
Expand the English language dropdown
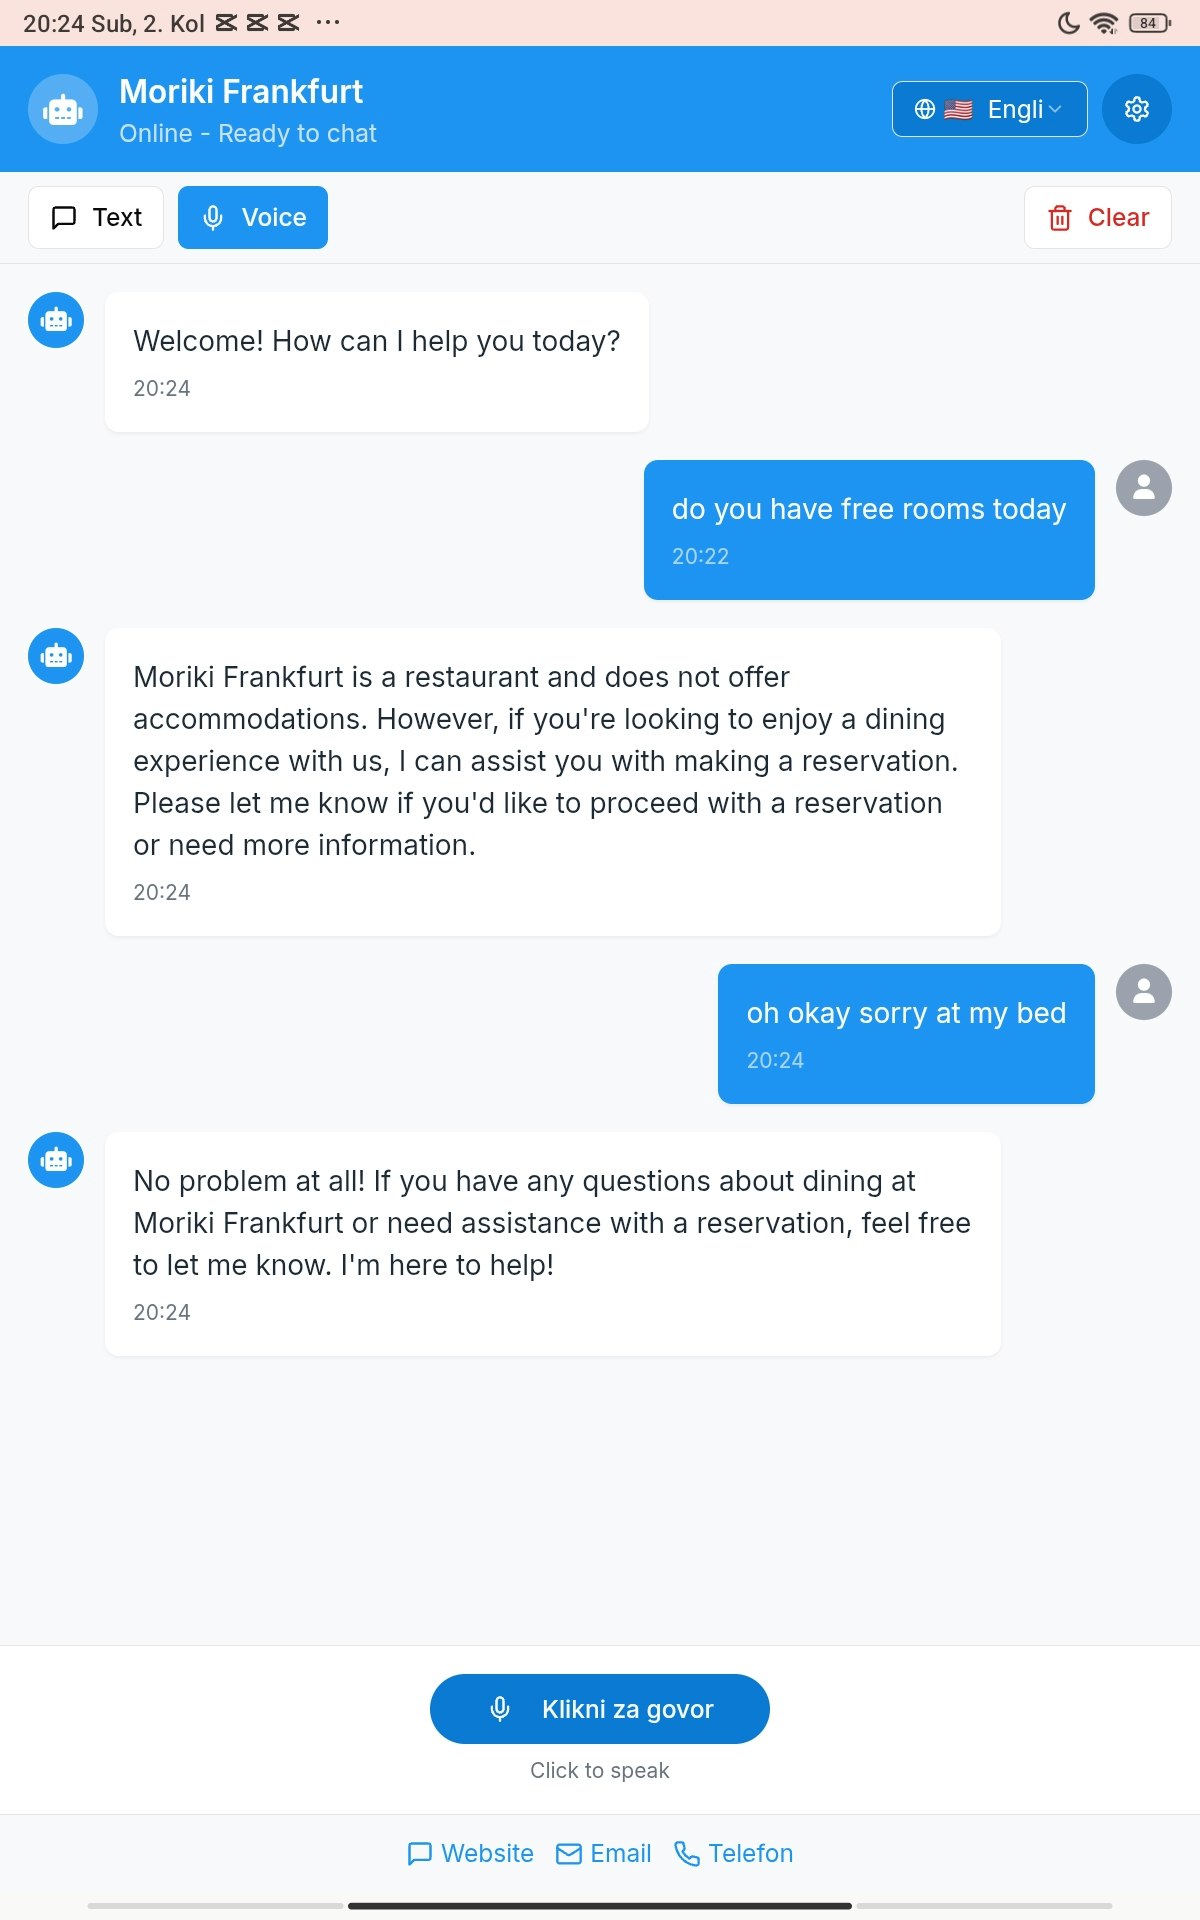[x=989, y=109]
